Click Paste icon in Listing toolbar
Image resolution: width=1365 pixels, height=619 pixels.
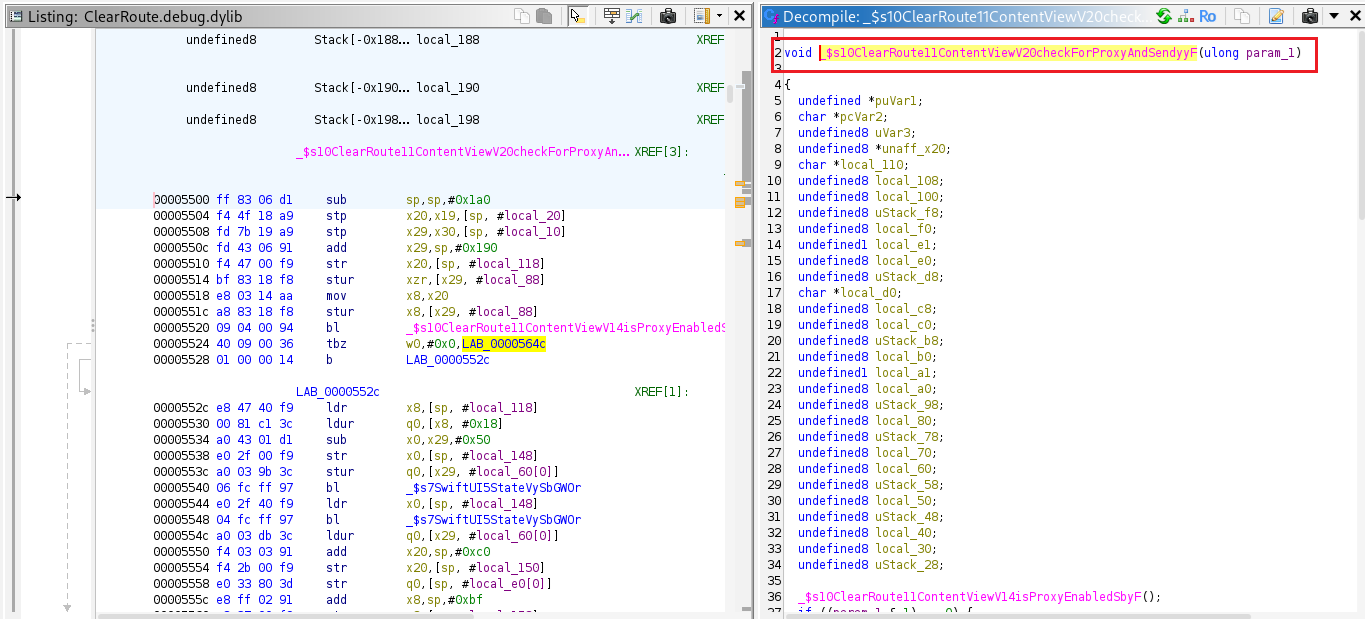coord(544,16)
